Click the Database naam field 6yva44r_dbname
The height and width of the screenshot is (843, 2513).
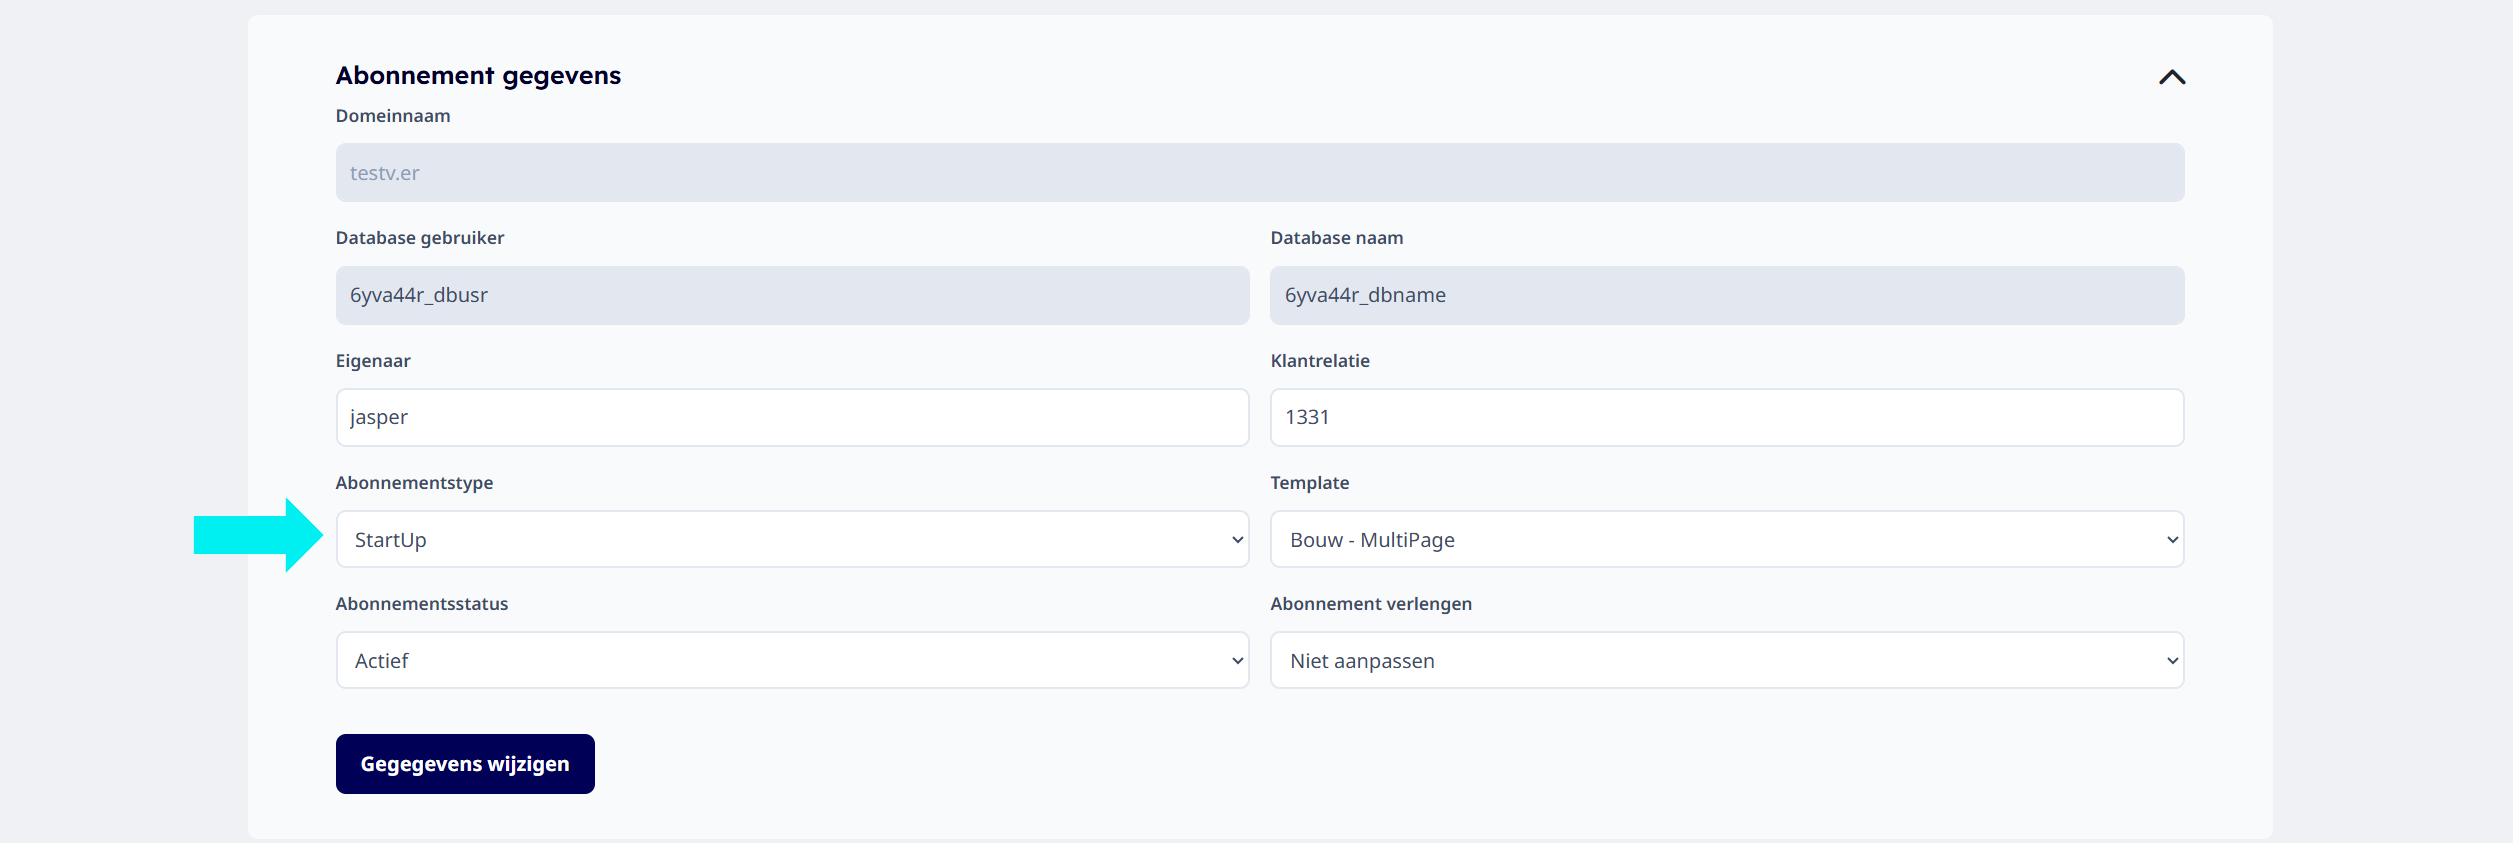pos(1727,295)
